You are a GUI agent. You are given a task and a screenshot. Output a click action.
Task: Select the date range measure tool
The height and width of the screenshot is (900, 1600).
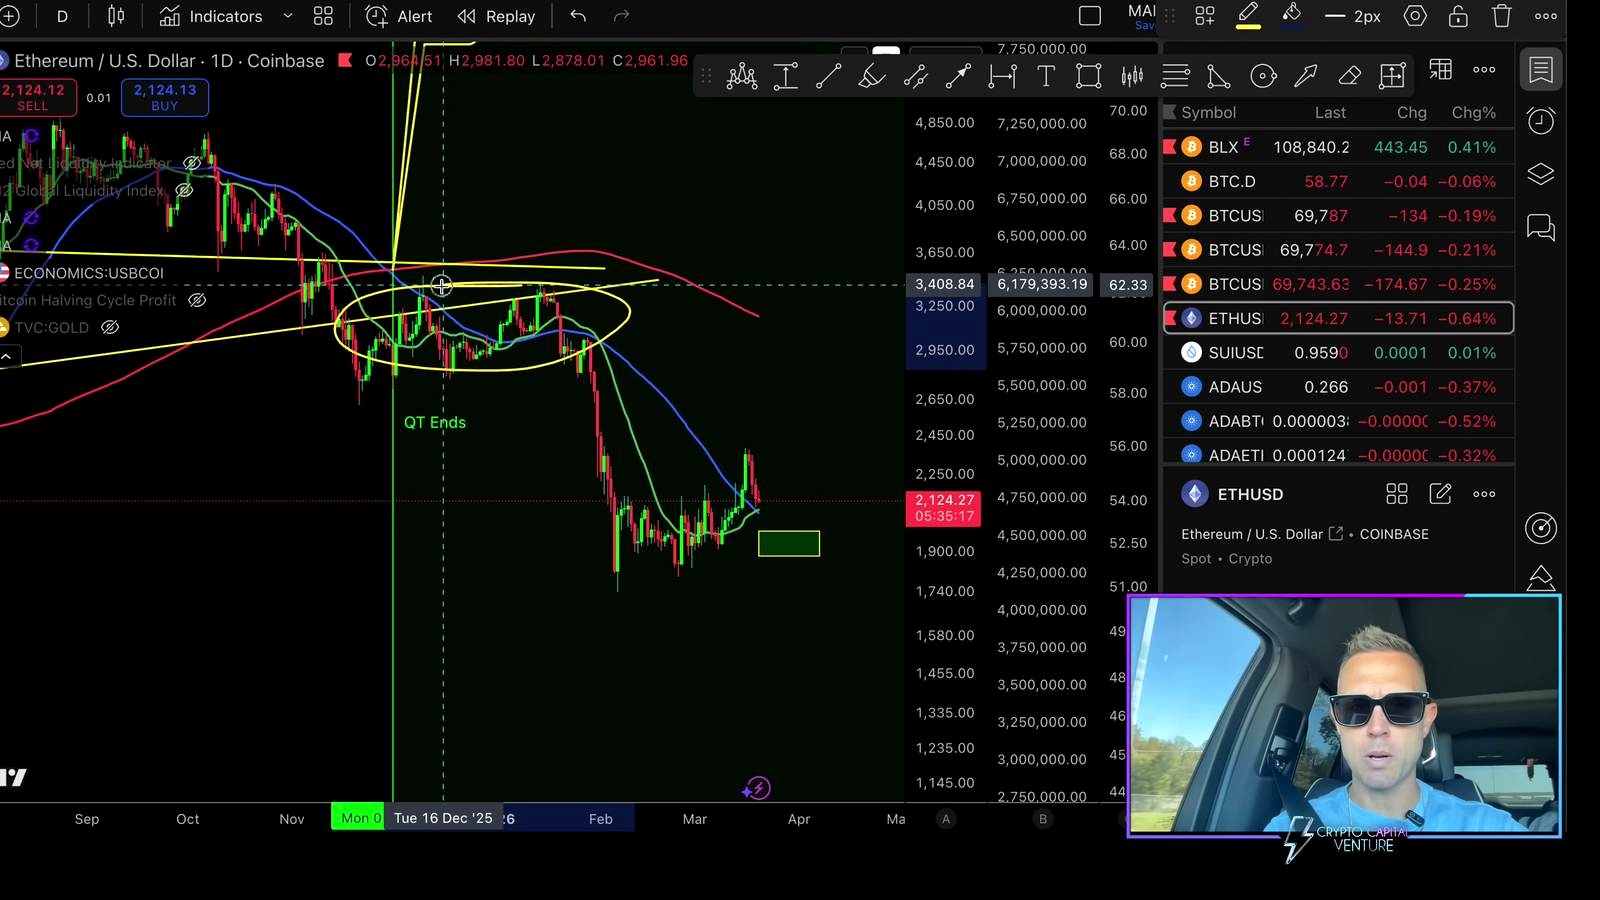(1002, 76)
